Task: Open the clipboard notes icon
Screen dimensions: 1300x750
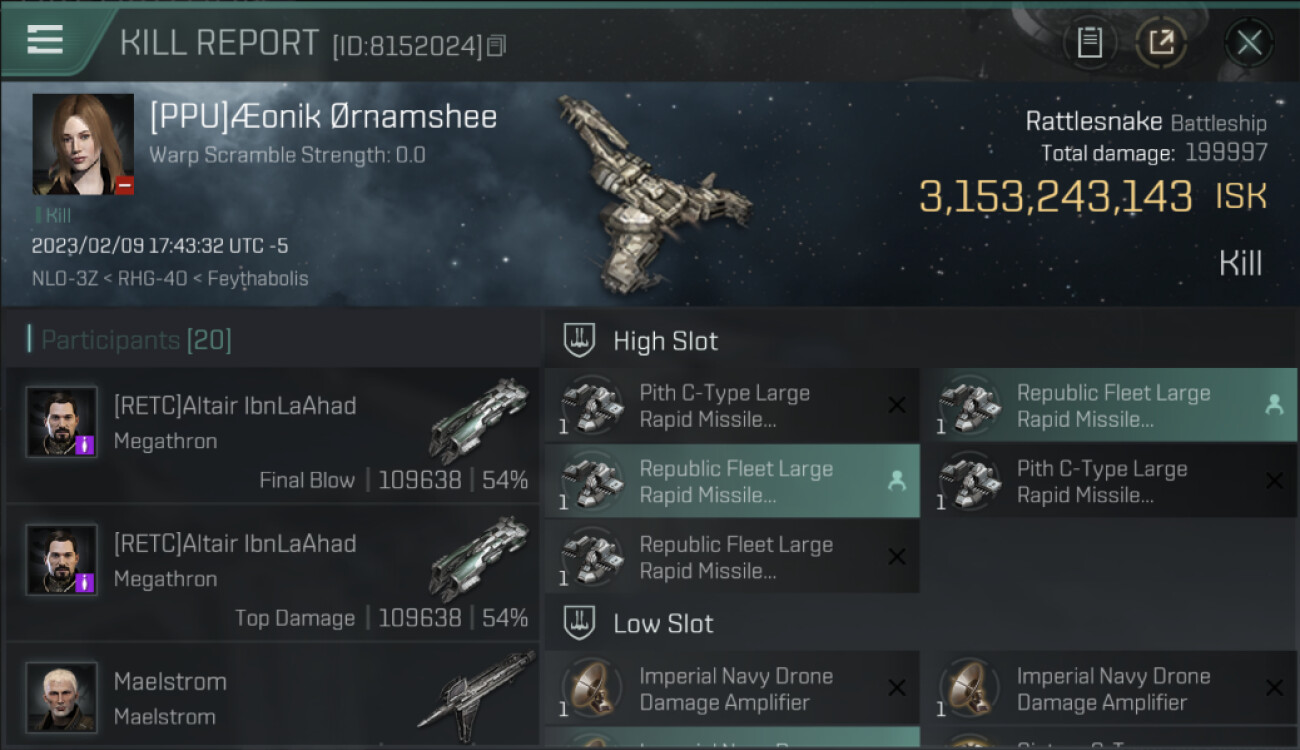Action: (1090, 43)
